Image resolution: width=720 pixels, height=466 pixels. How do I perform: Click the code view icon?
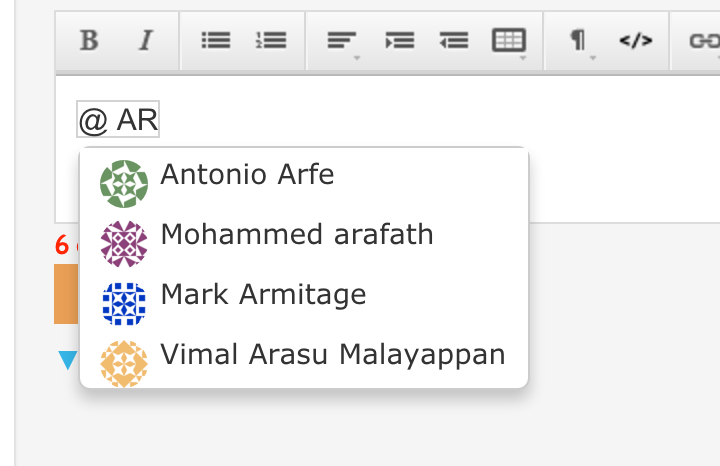coord(635,41)
